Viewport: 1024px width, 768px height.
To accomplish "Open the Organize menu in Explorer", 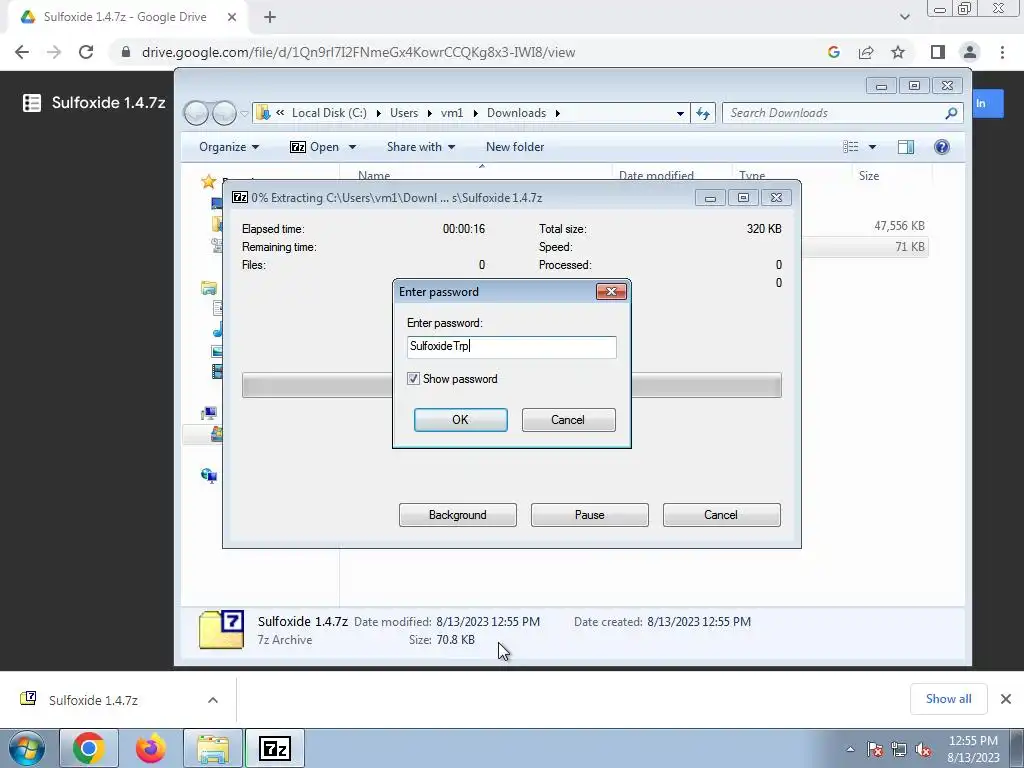I will tap(229, 147).
